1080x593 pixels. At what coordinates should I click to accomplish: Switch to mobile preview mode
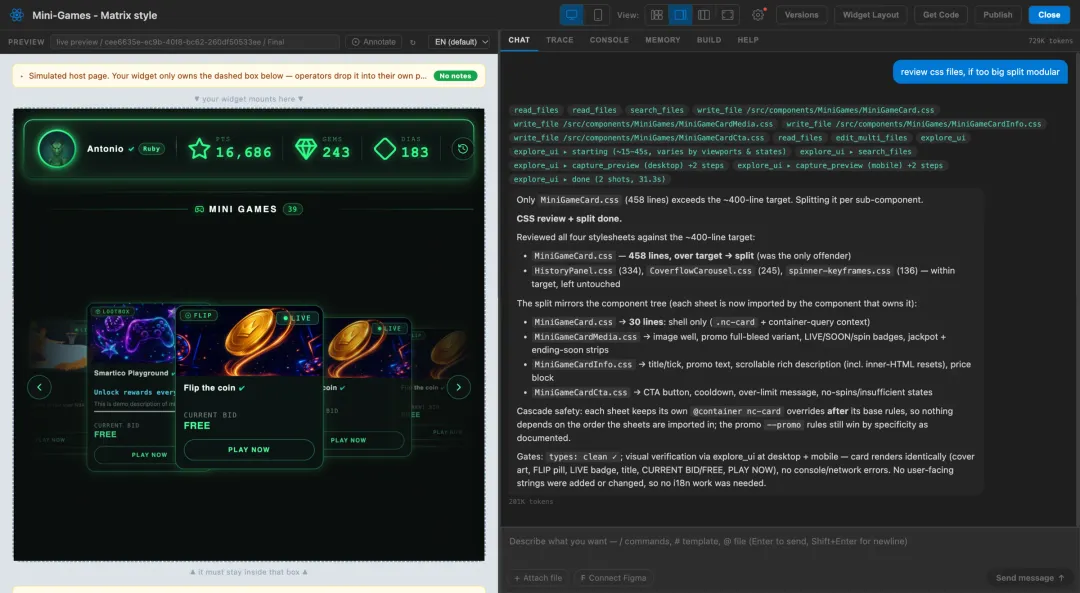[597, 14]
